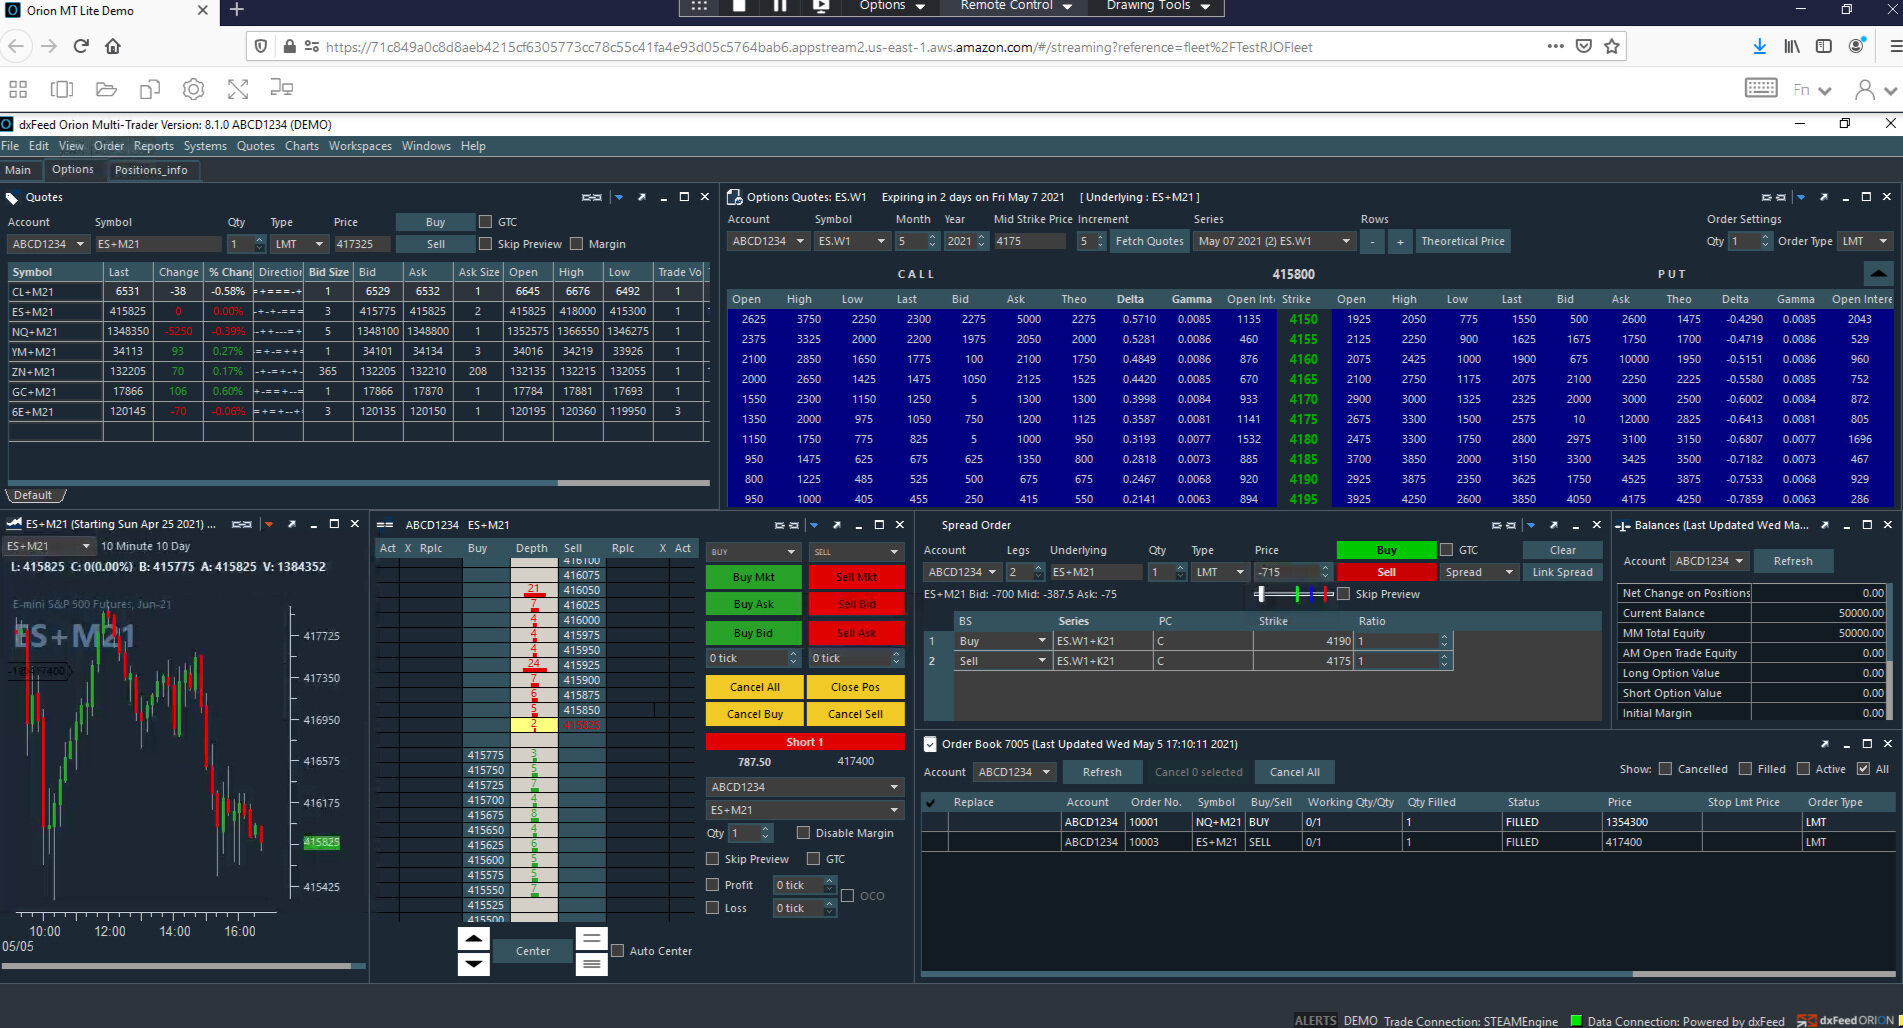Bookmark this page with star icon

(x=1612, y=46)
